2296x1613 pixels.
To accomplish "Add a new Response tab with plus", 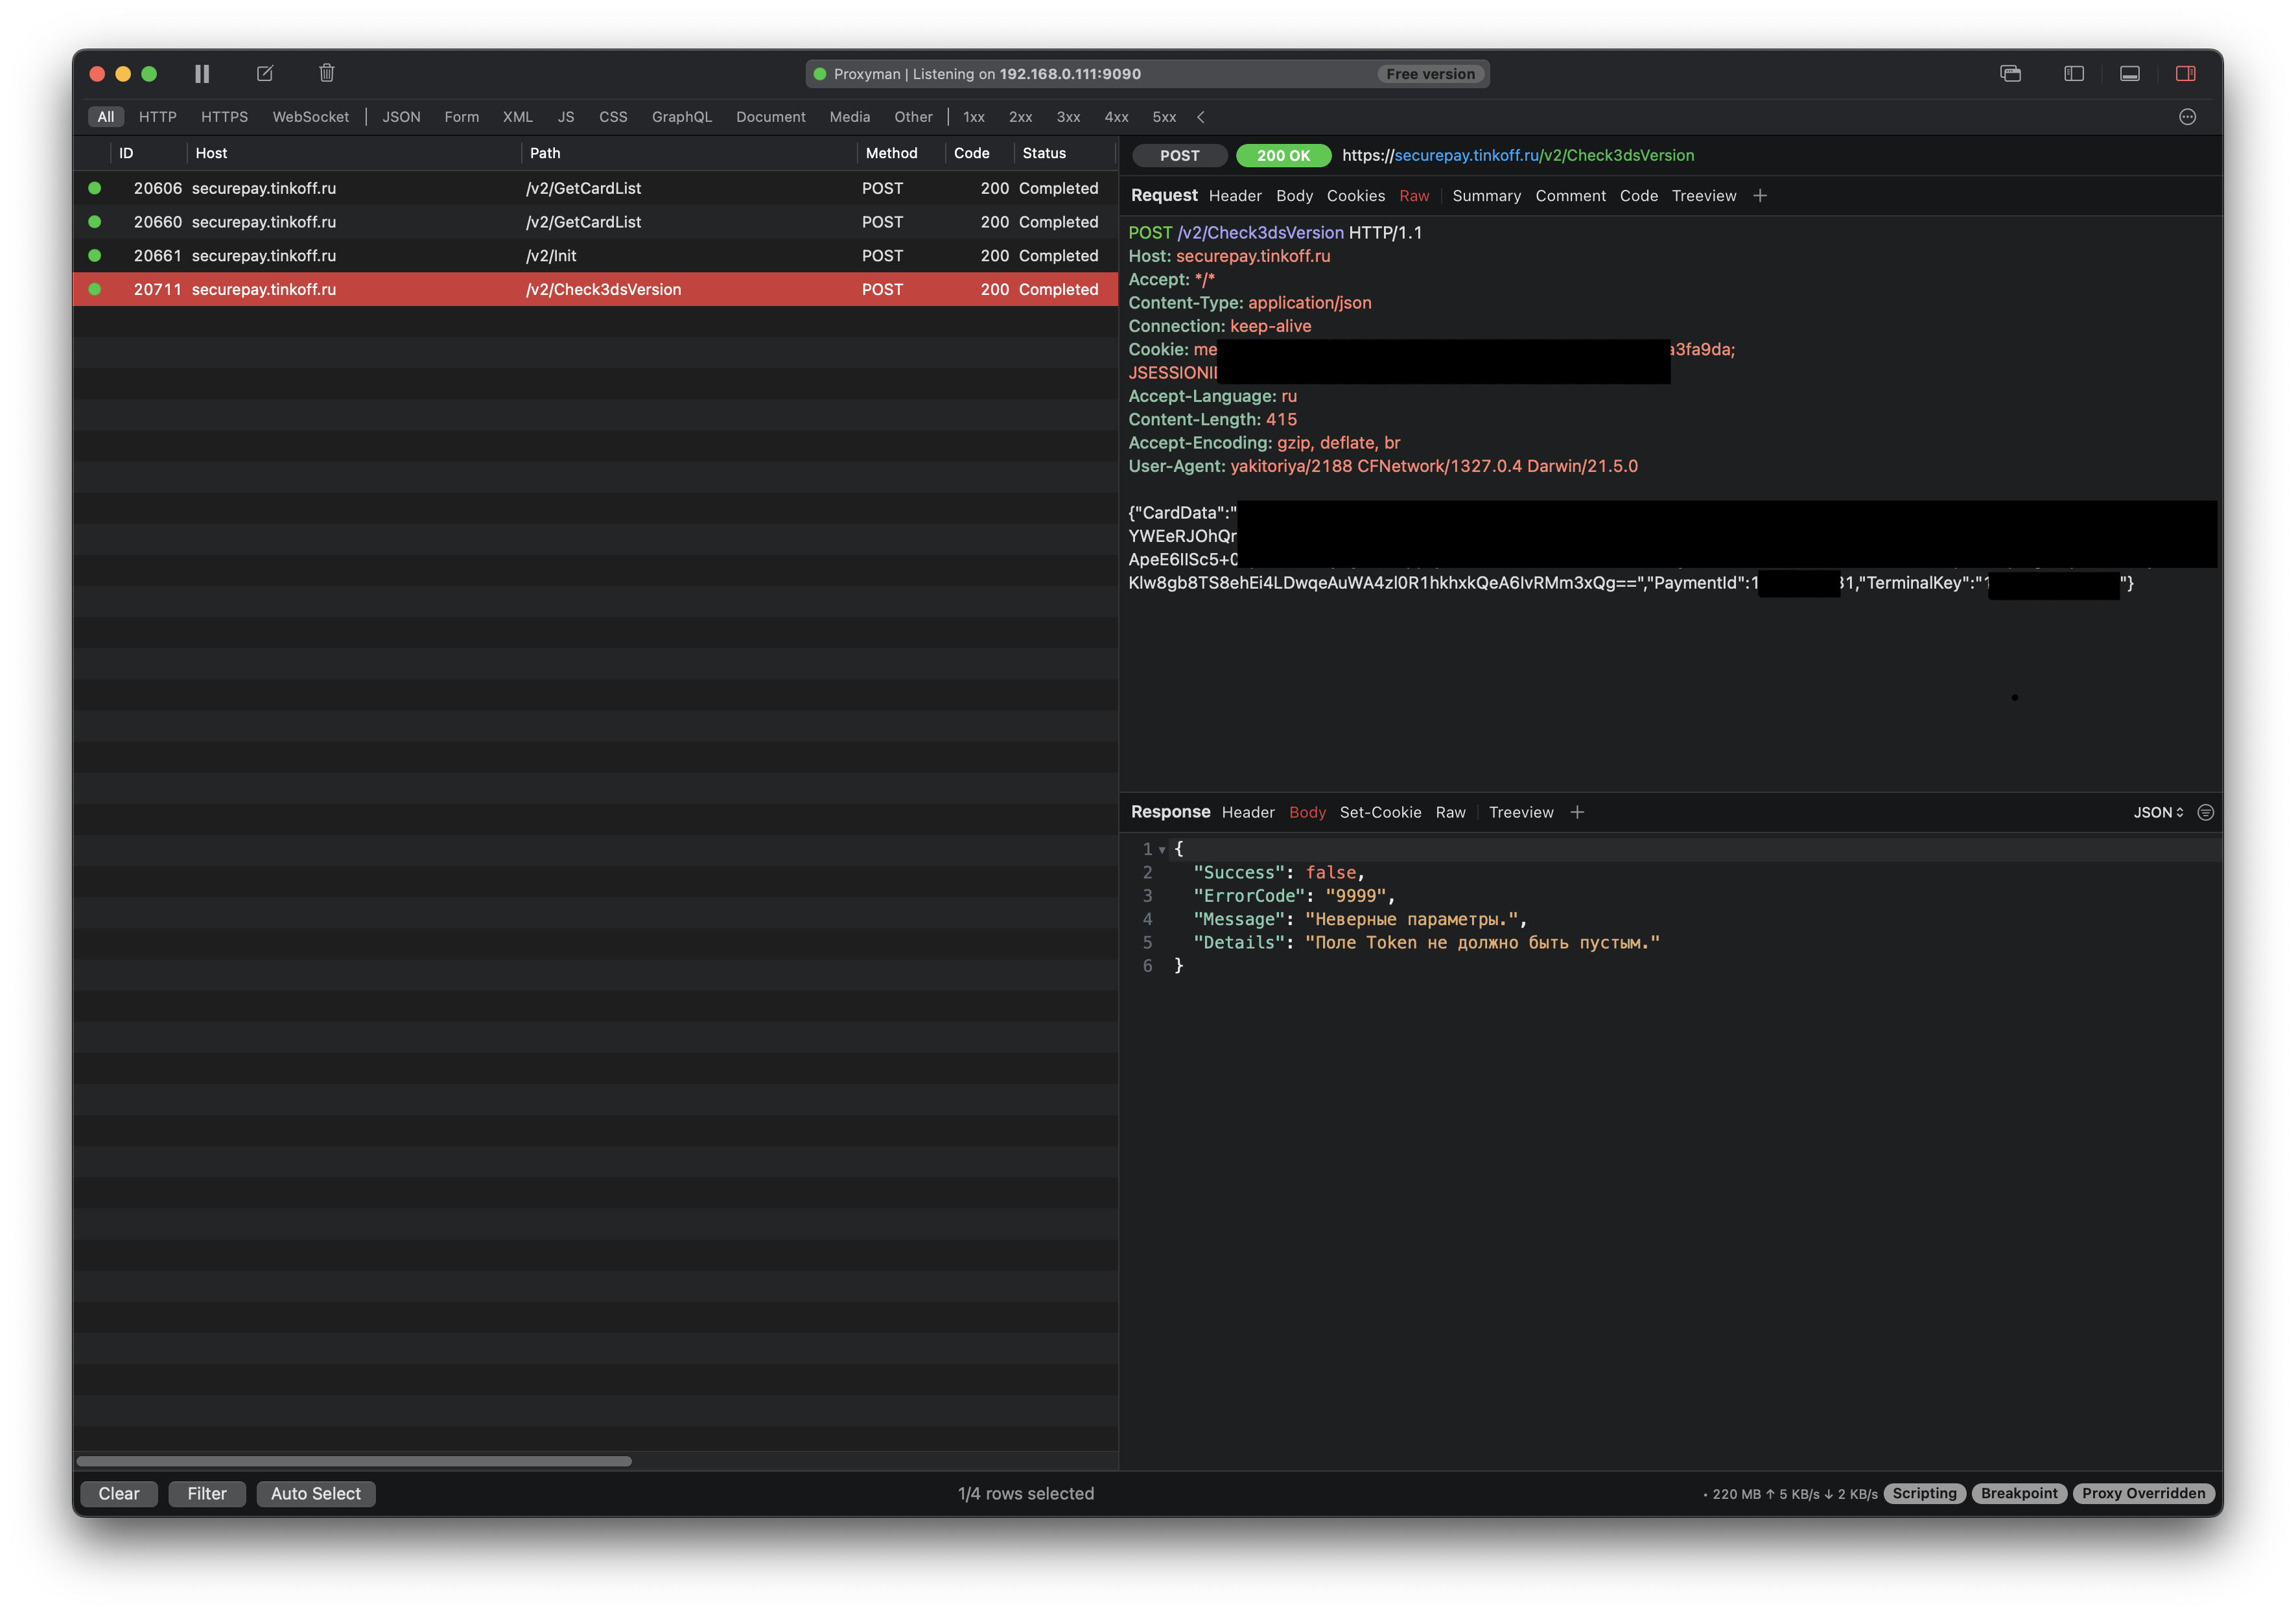I will point(1577,813).
